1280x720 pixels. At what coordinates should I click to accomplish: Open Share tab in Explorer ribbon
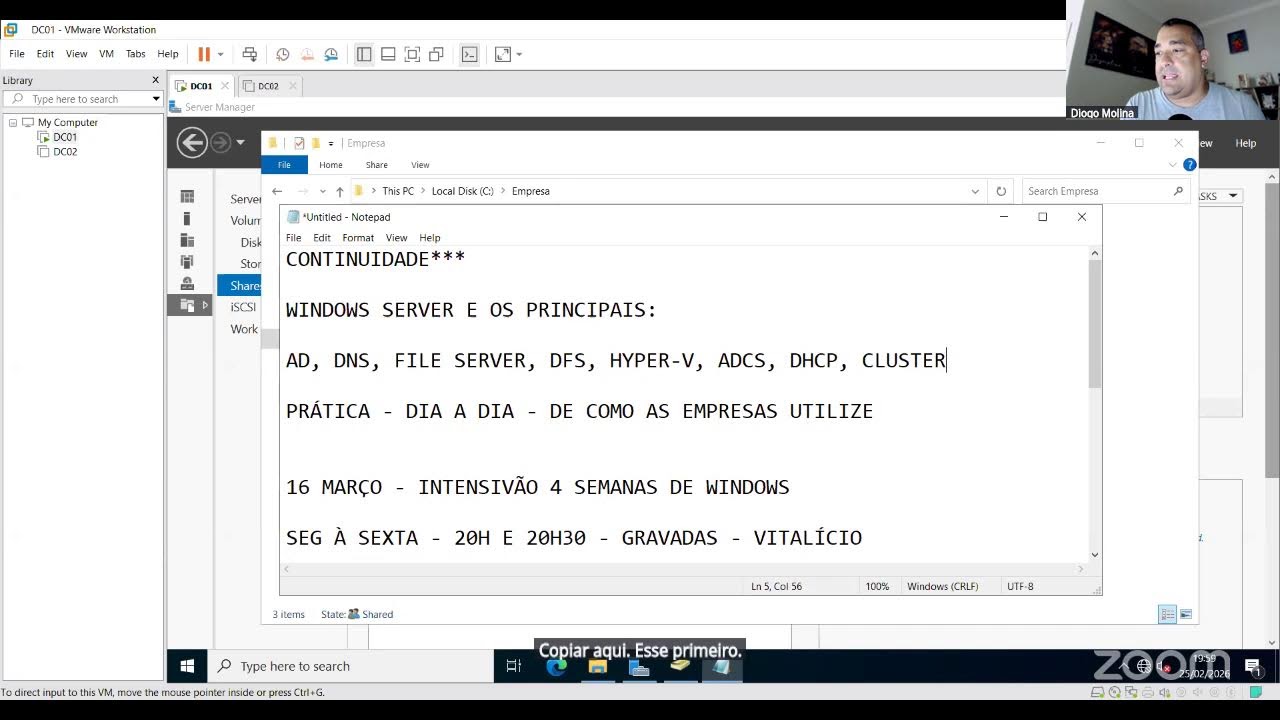click(x=377, y=165)
